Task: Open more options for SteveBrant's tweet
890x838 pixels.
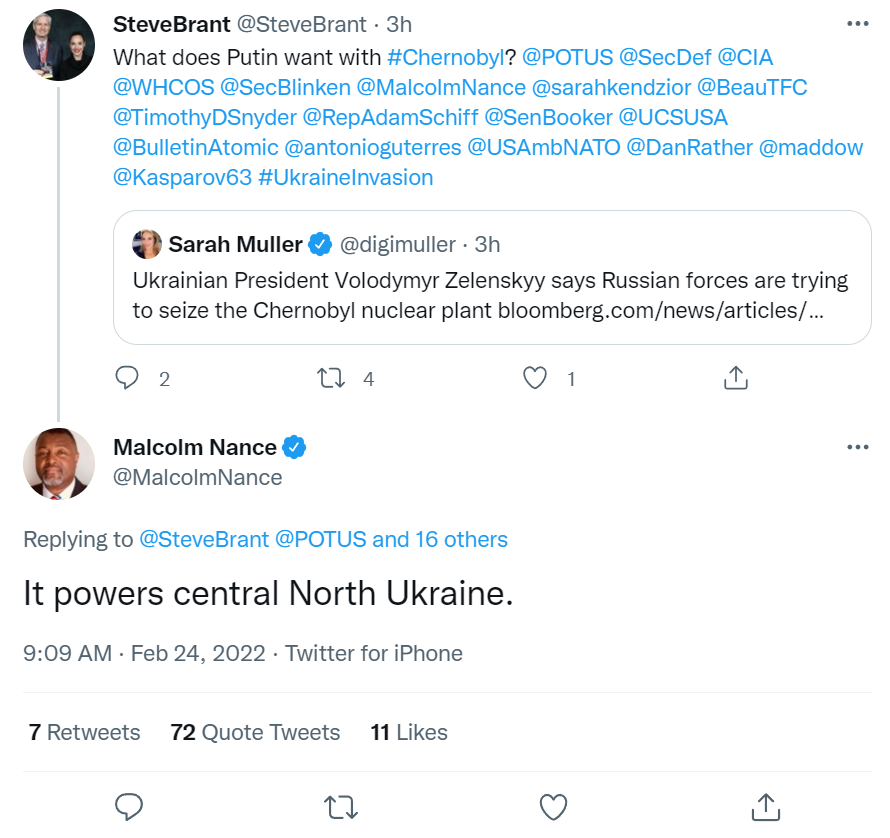Action: tap(857, 24)
